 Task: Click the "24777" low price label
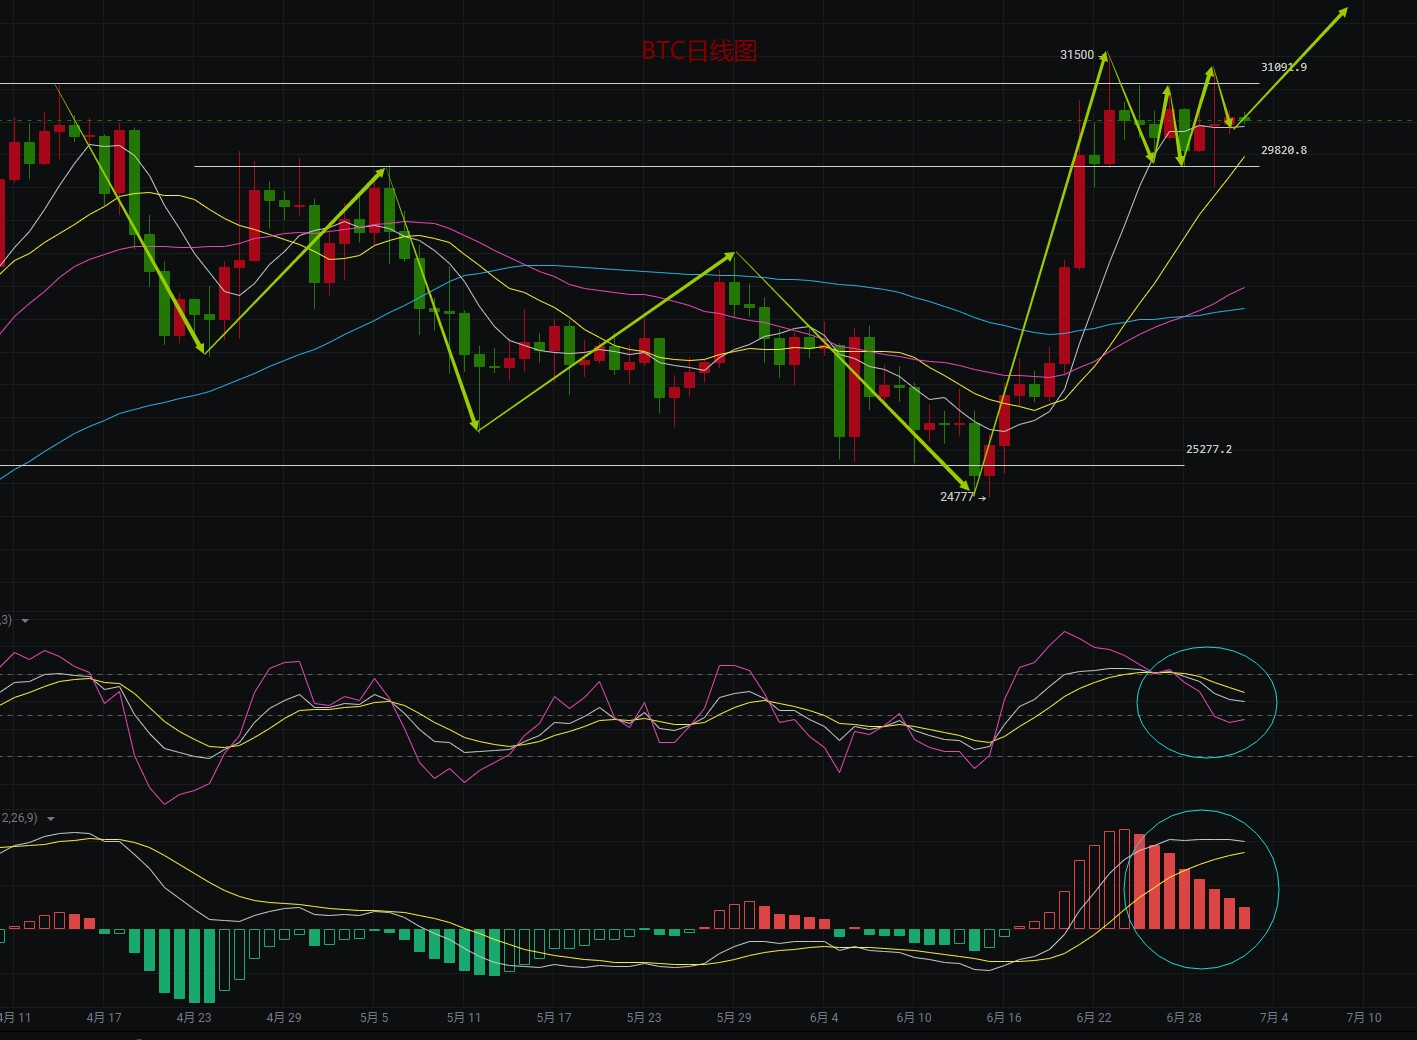pyautogui.click(x=957, y=497)
